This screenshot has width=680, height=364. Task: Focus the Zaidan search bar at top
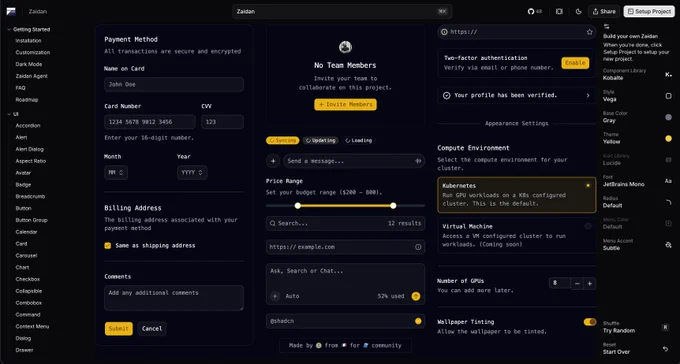pos(342,12)
